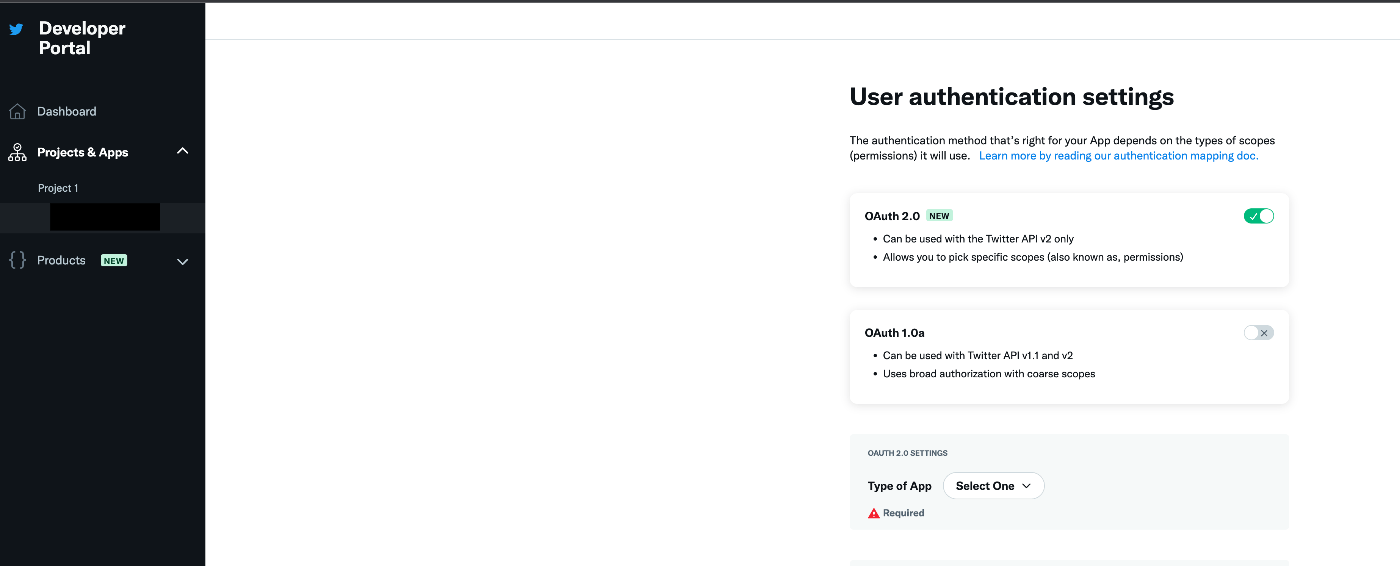Click the red Required warning icon
1400x566 pixels.
pos(874,513)
